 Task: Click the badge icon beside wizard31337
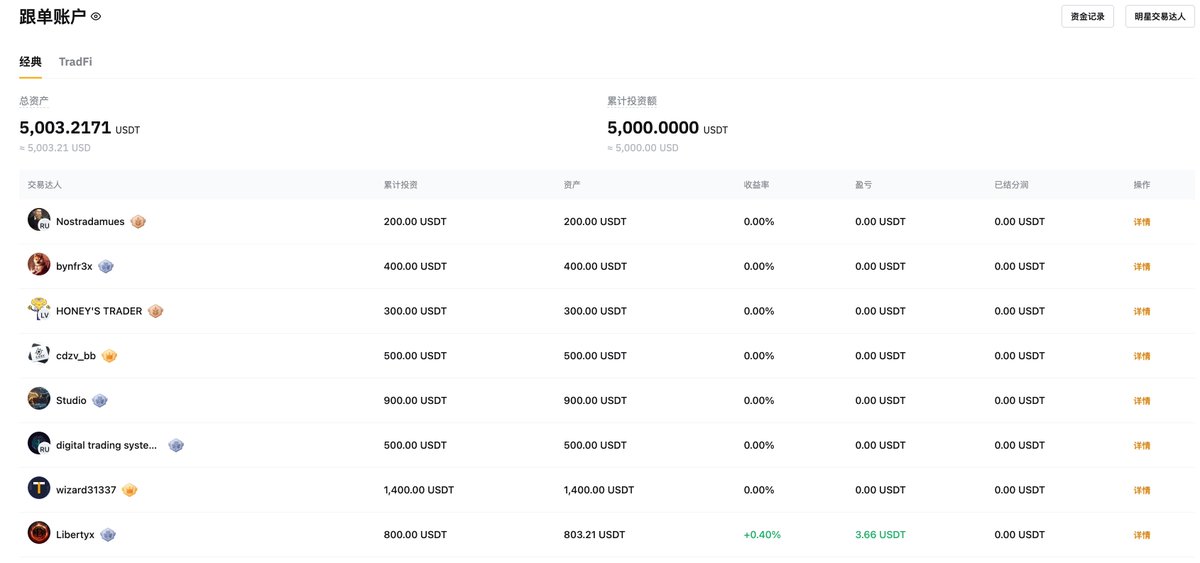pyautogui.click(x=129, y=490)
